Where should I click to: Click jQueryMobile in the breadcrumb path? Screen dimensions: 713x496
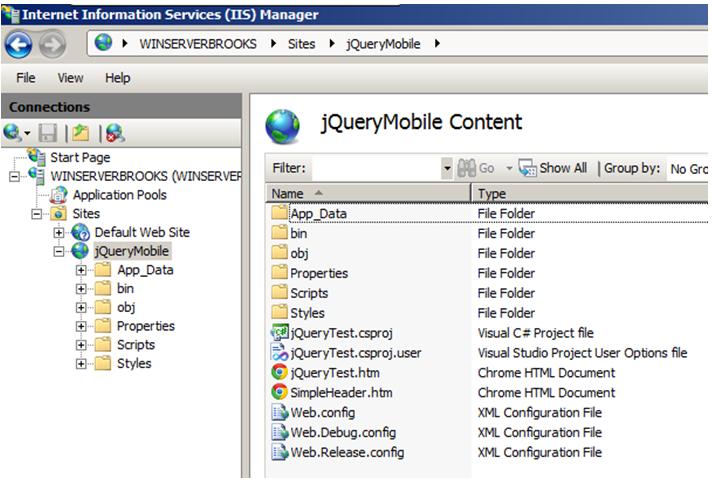coord(383,44)
